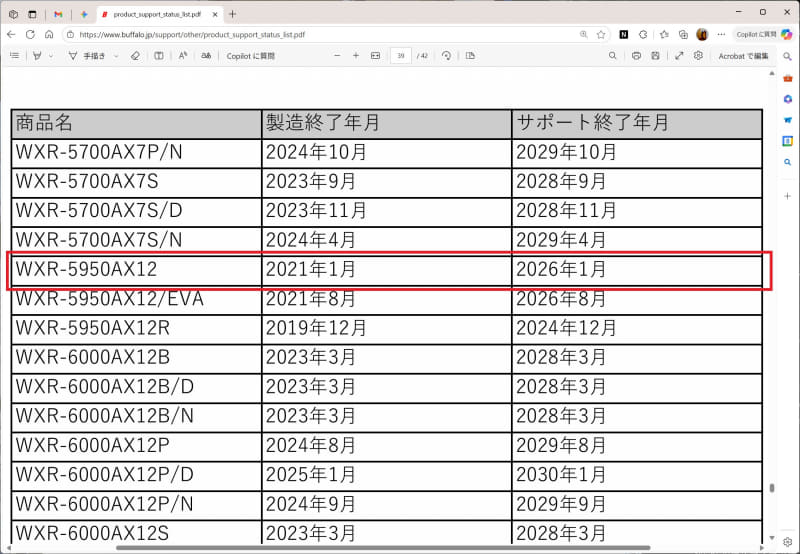Screen dimensions: 800x554
Task: Search within the PDF document
Action: [x=613, y=56]
